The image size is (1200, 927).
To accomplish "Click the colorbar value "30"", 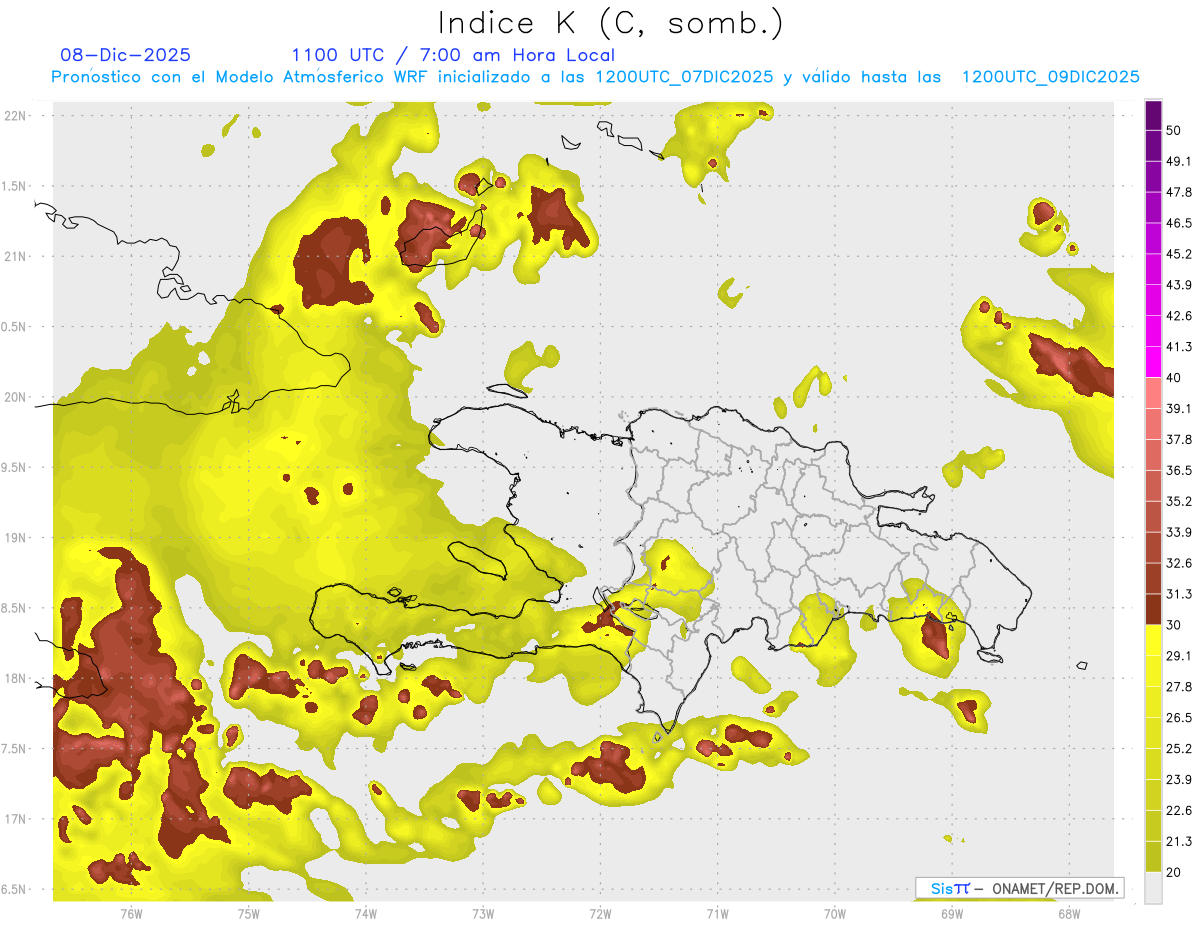I will (x=1174, y=625).
